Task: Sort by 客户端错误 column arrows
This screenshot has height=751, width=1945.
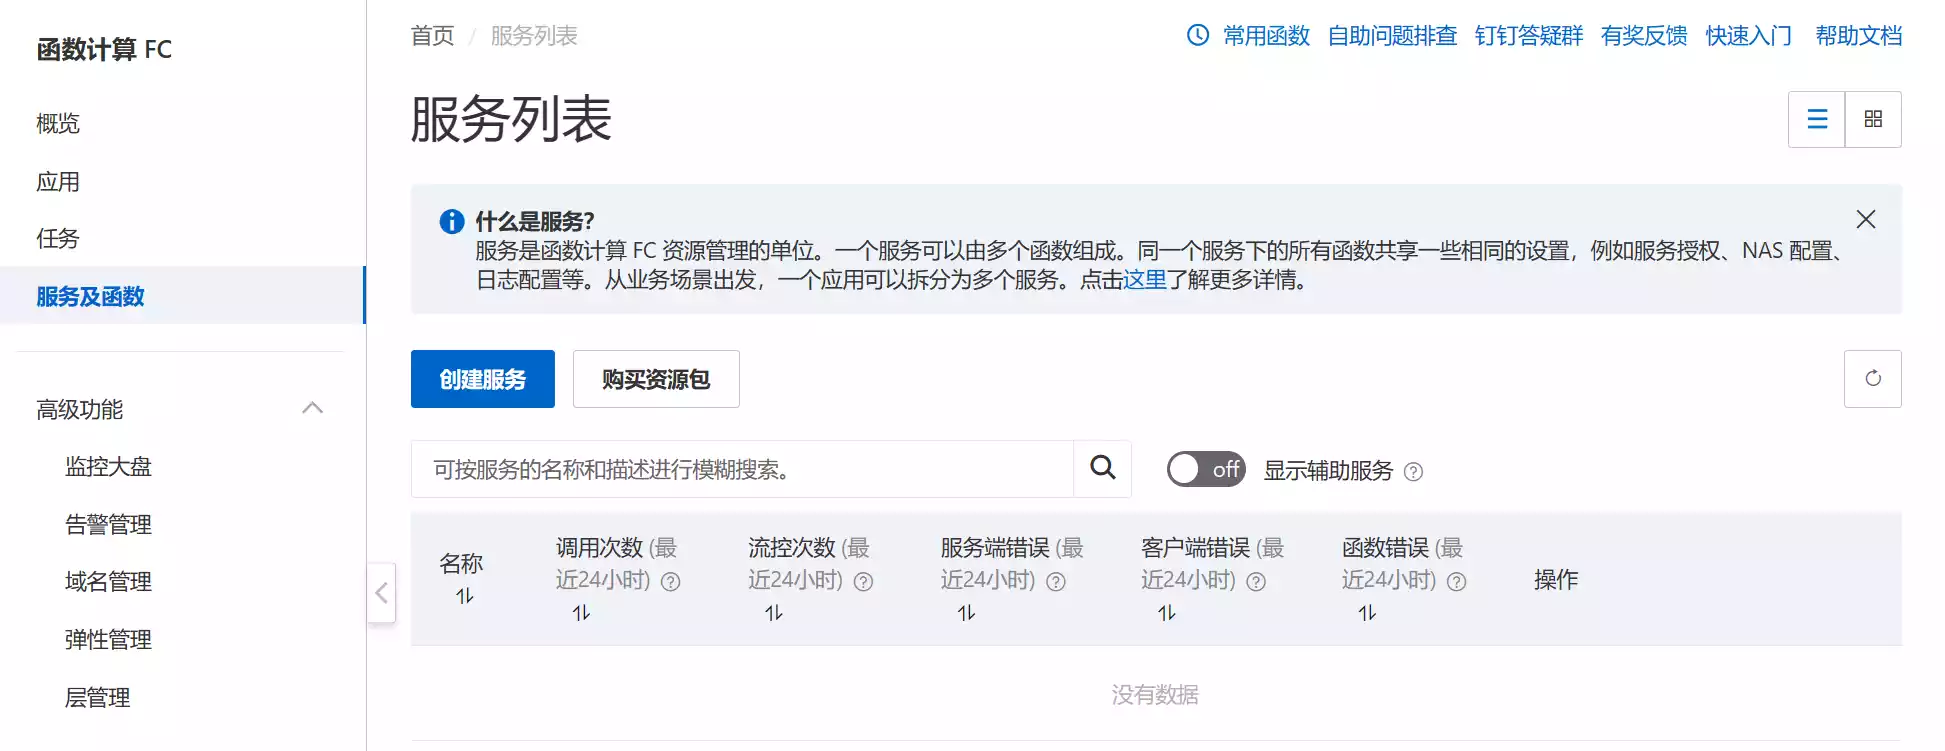Action: [1167, 613]
